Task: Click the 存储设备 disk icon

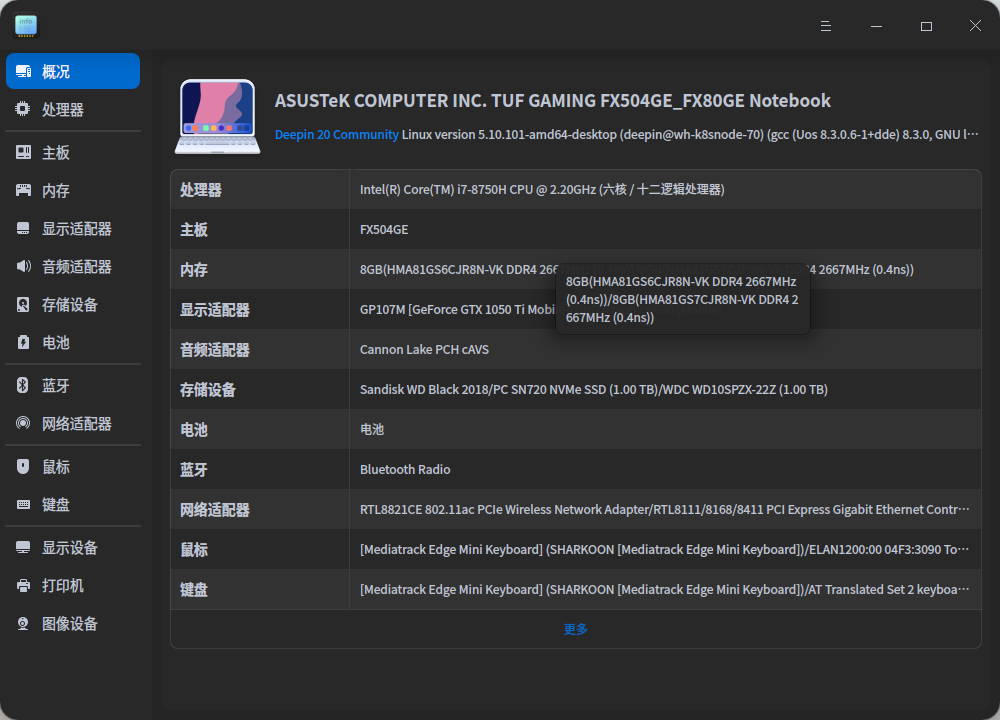Action: [23, 304]
